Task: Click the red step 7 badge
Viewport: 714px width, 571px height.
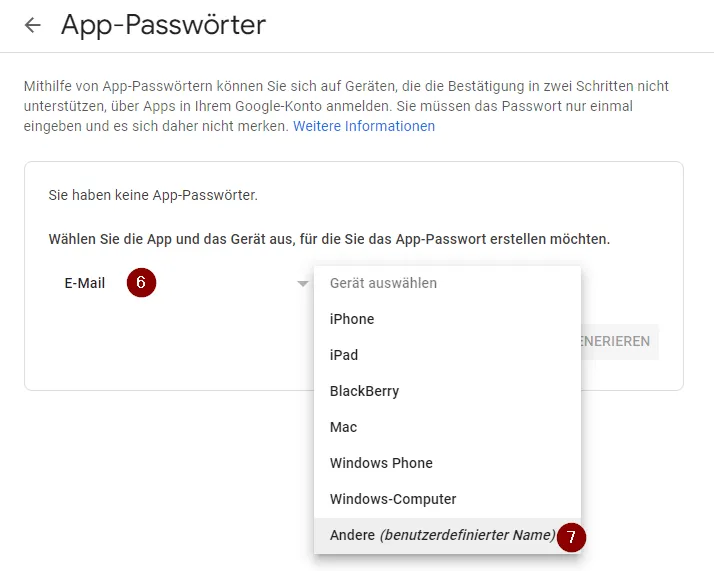Action: coord(571,536)
